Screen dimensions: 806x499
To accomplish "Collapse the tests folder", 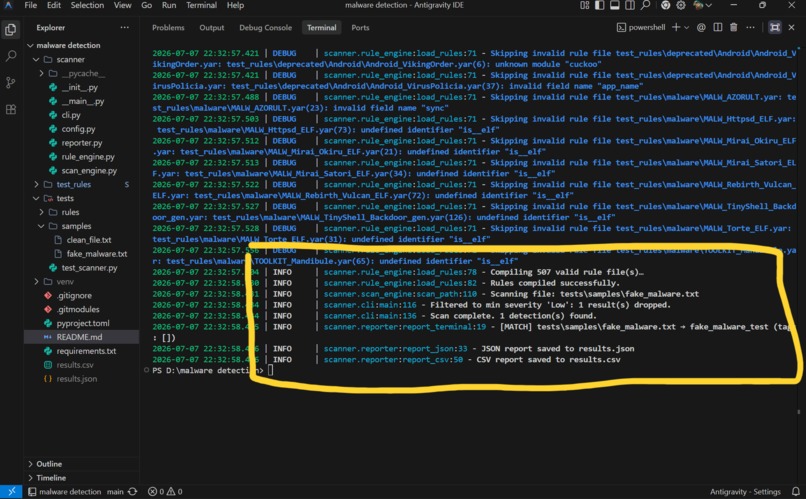I will point(36,198).
